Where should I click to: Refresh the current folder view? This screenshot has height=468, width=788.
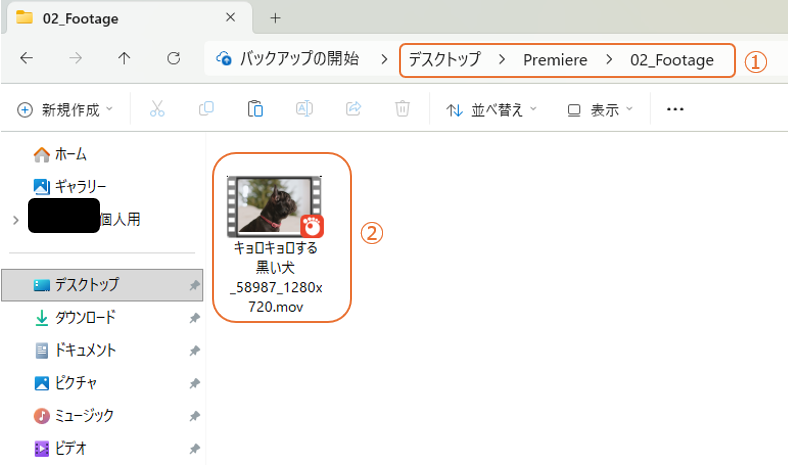coord(173,59)
